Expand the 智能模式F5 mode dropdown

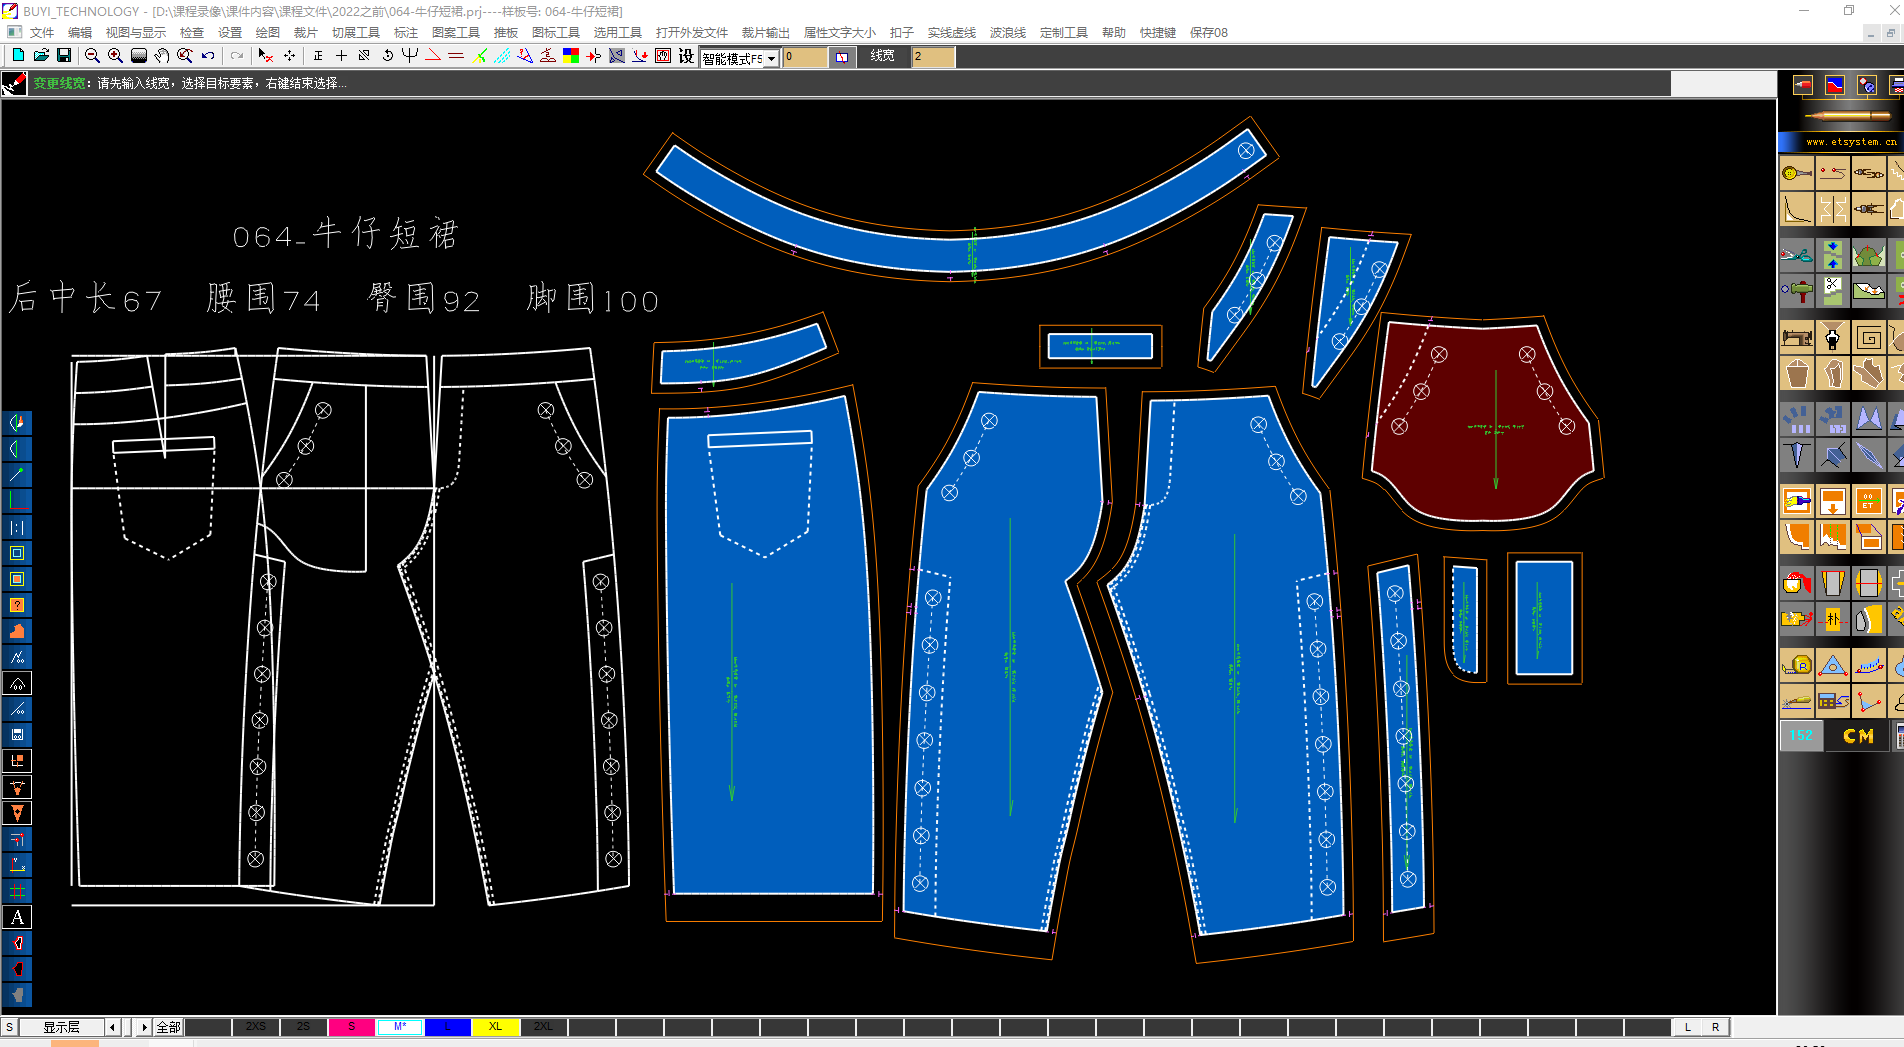coord(771,58)
